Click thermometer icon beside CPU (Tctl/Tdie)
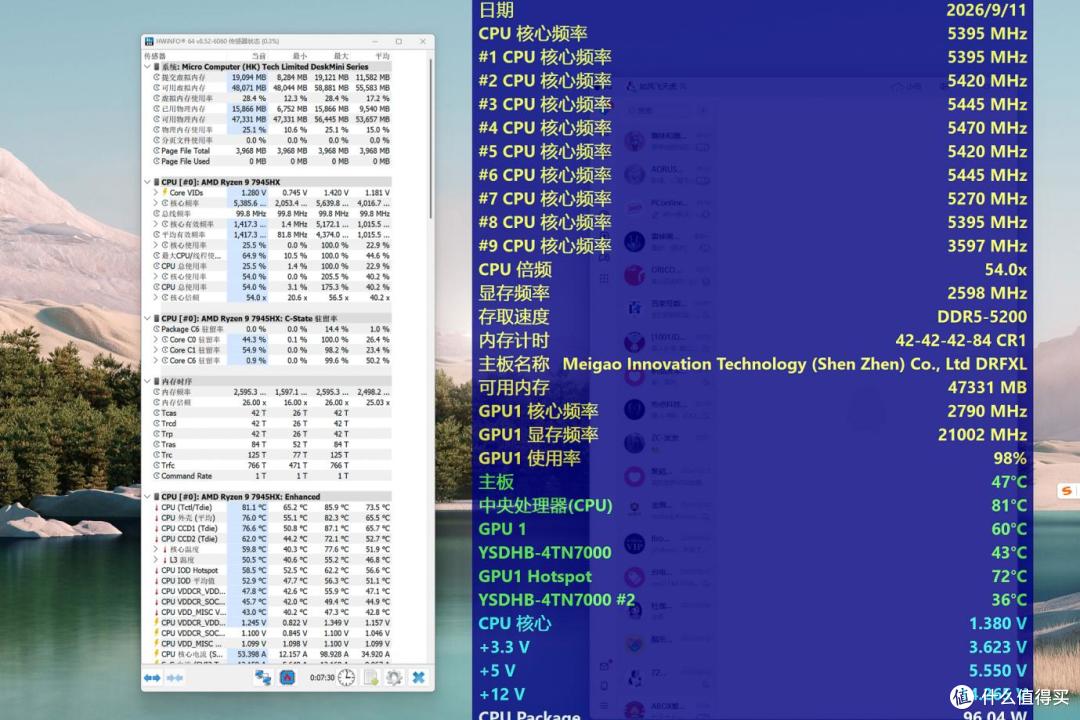Screen dimensions: 1080x720 pyautogui.click(x=156, y=507)
